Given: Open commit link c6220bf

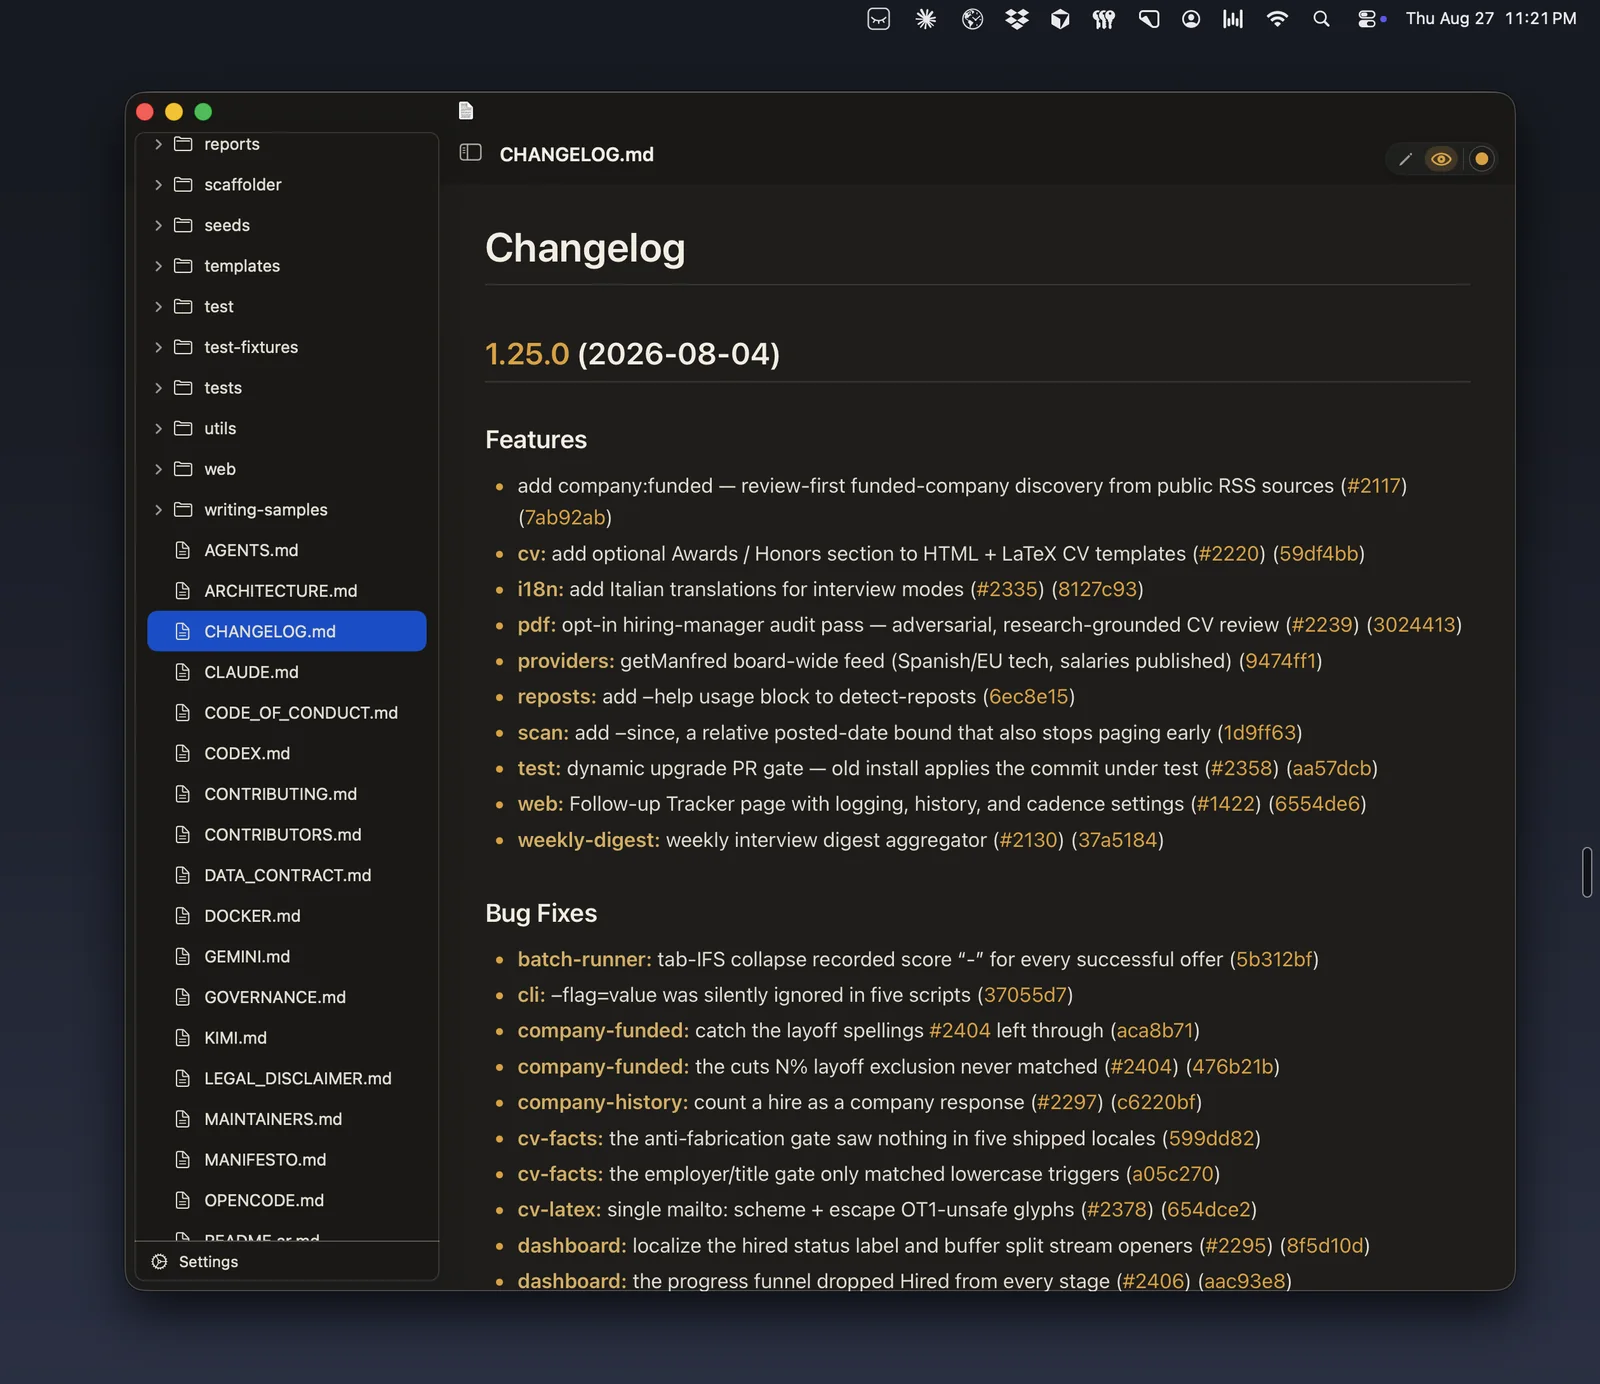Looking at the screenshot, I should (1156, 1103).
